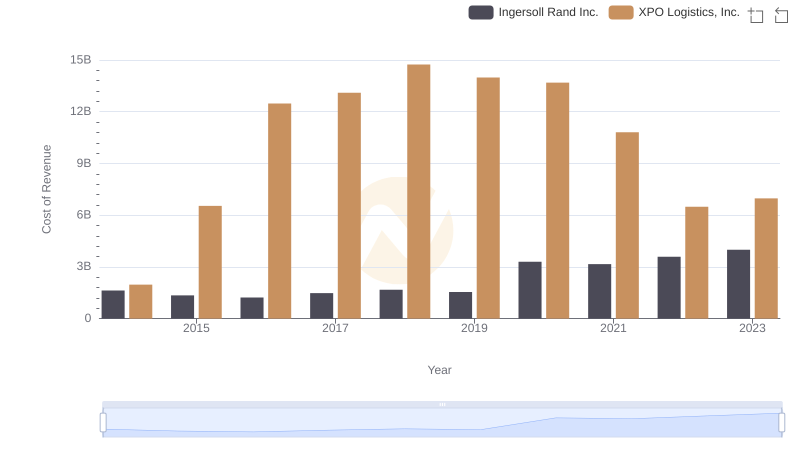Select the XPO Logistics 2015 bar
The height and width of the screenshot is (461, 800).
coord(210,262)
